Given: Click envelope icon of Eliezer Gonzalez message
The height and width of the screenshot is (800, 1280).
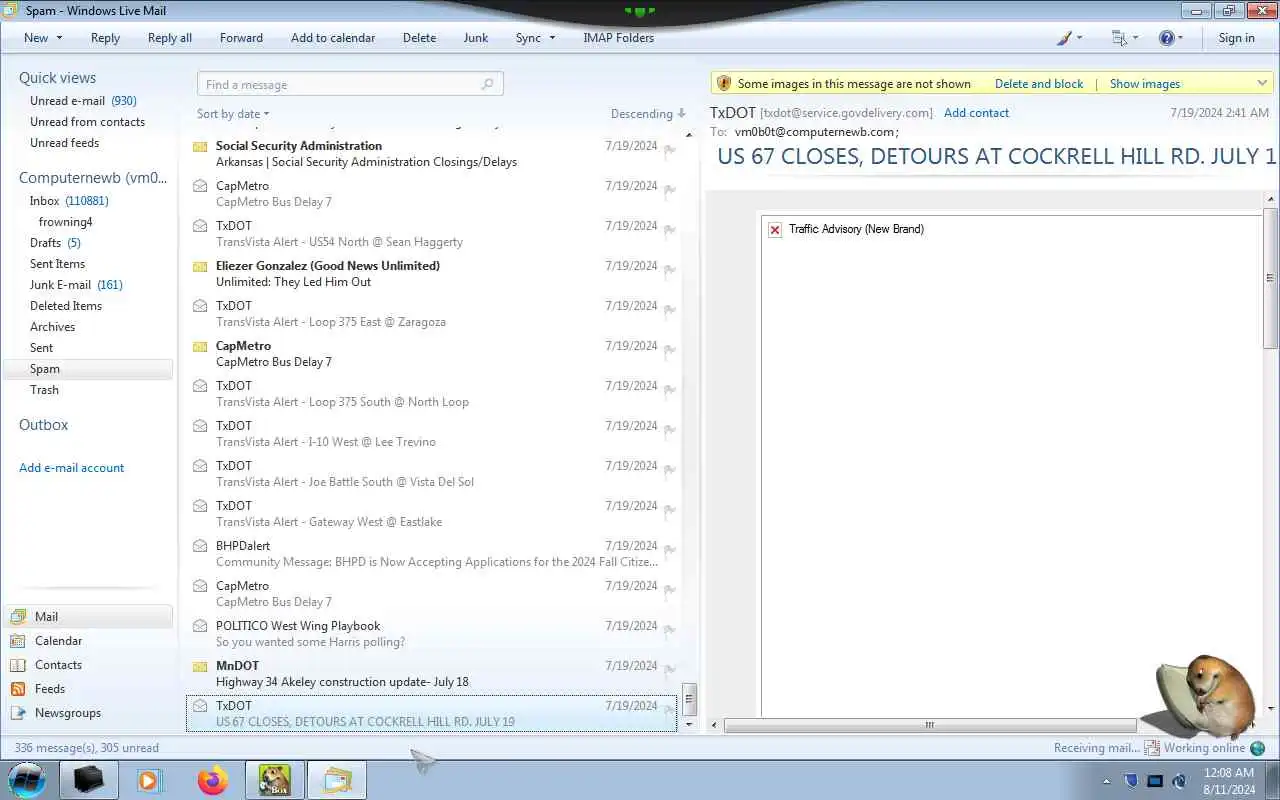Looking at the screenshot, I should (x=200, y=266).
